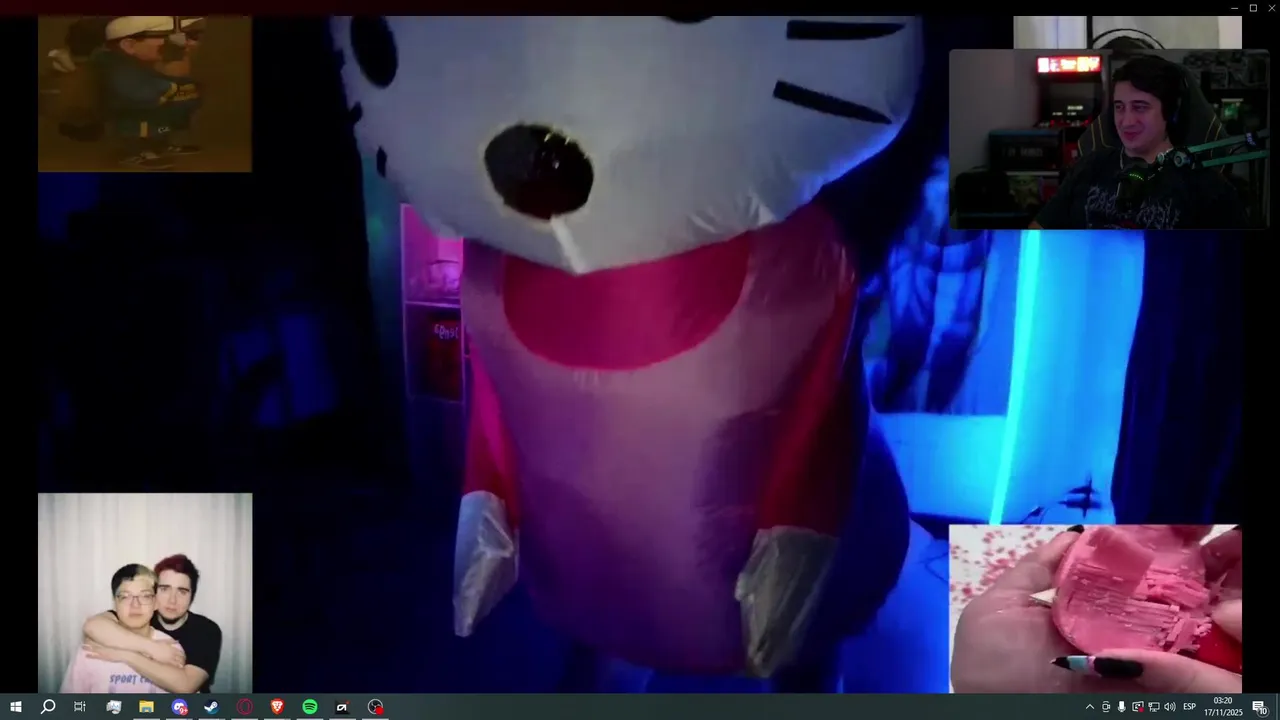The height and width of the screenshot is (720, 1280).
Task: Change the ESP input language
Action: (x=1190, y=707)
